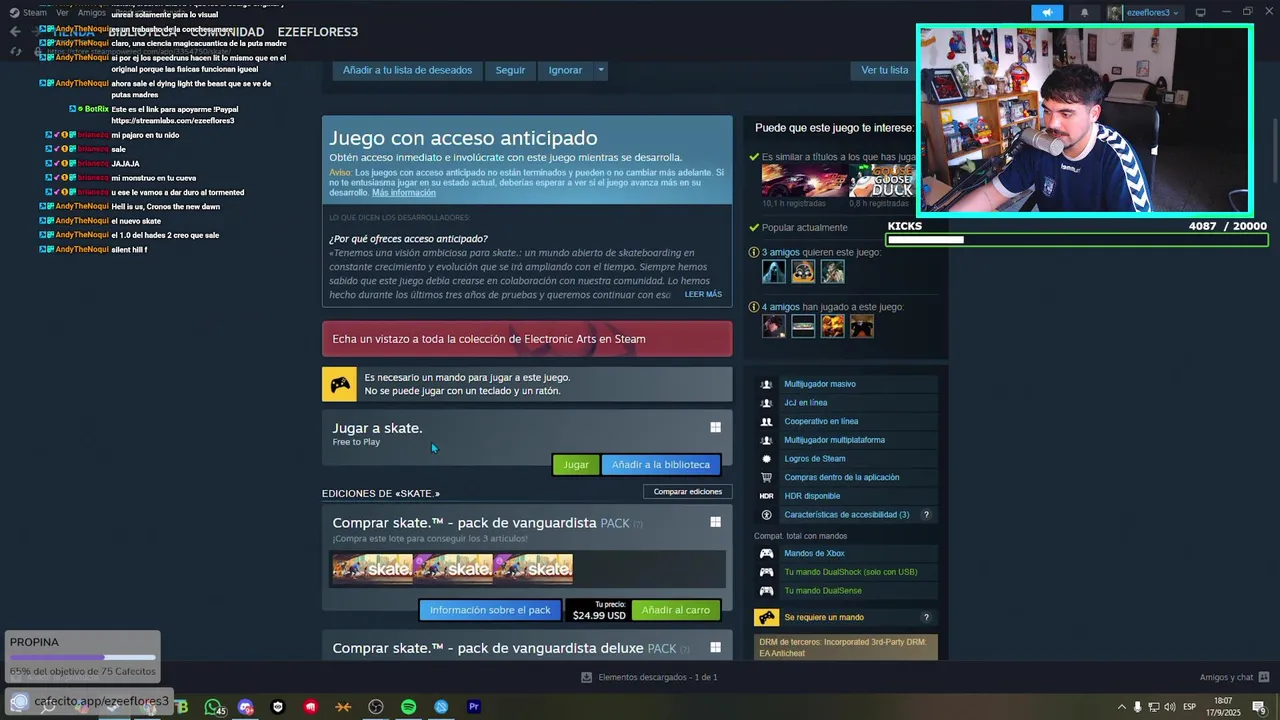Click the green Jugar button
Viewport: 1280px width, 720px height.
pyautogui.click(x=576, y=464)
